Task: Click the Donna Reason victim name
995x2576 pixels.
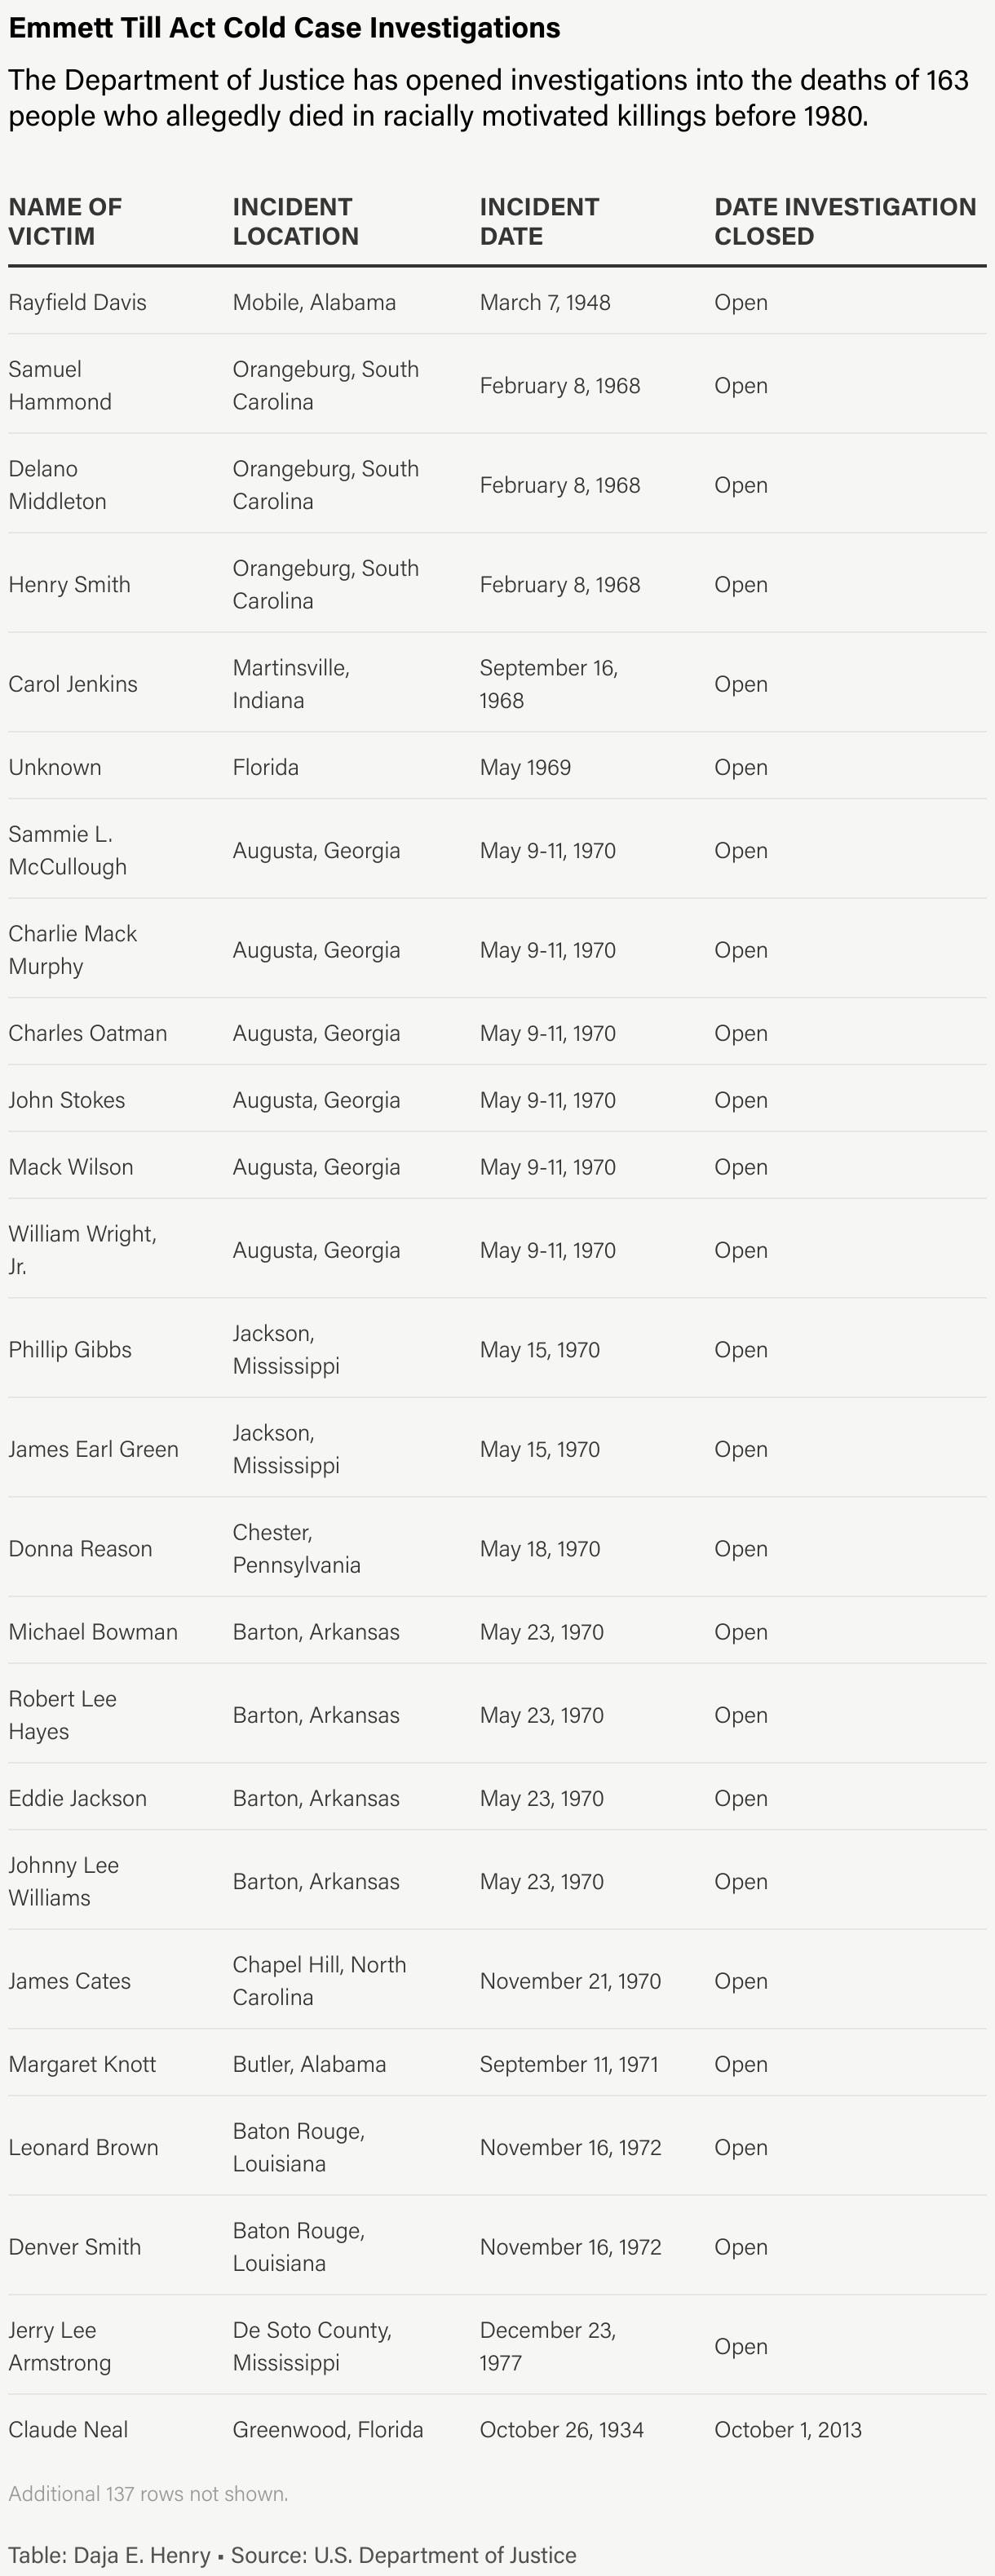Action: point(80,1549)
